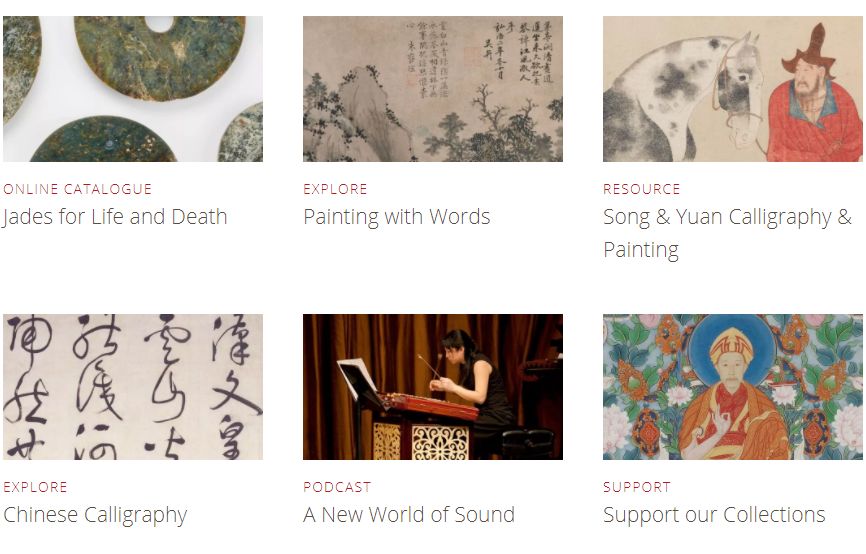Go to Song & Yuan Calligraphy & Painting

[x=727, y=233]
